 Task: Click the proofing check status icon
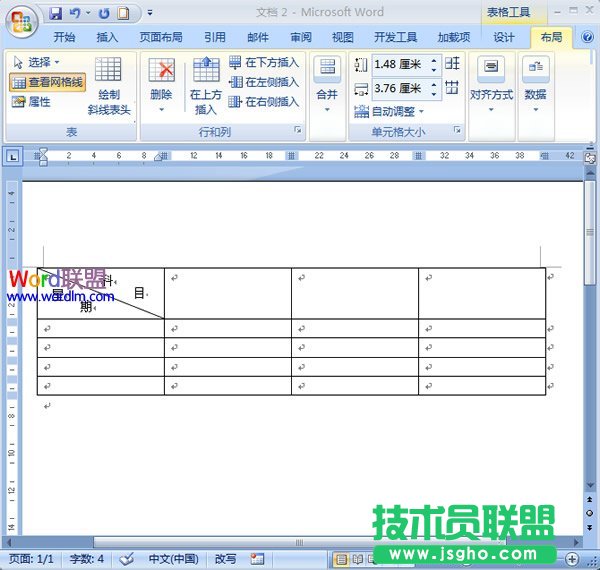pos(126,559)
